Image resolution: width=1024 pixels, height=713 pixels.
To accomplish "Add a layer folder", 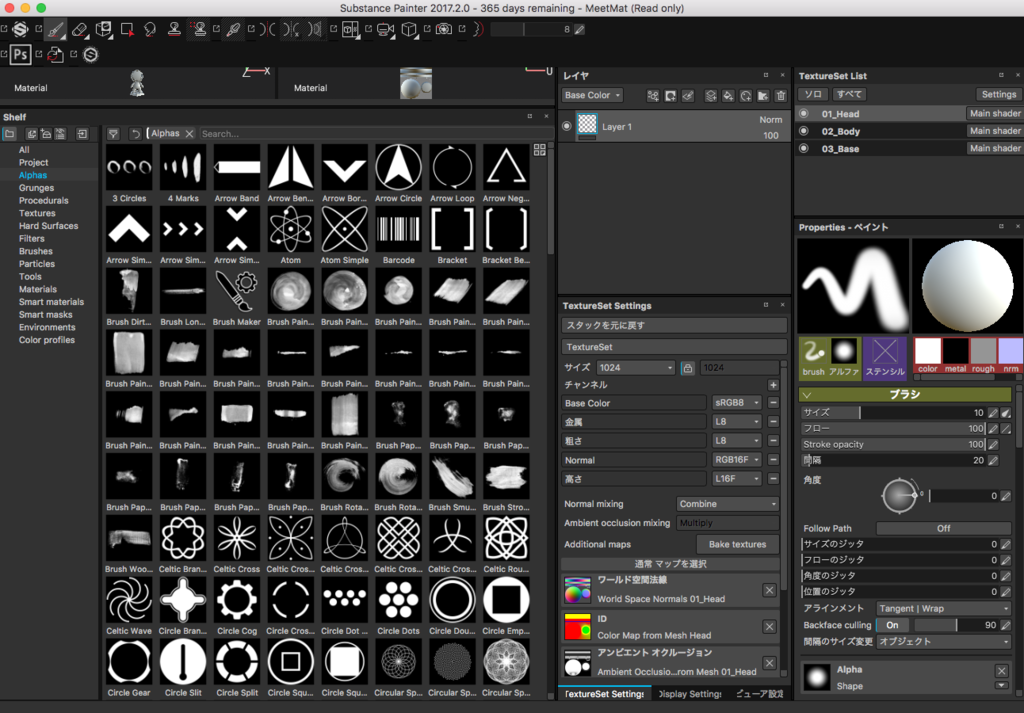I will coord(763,95).
